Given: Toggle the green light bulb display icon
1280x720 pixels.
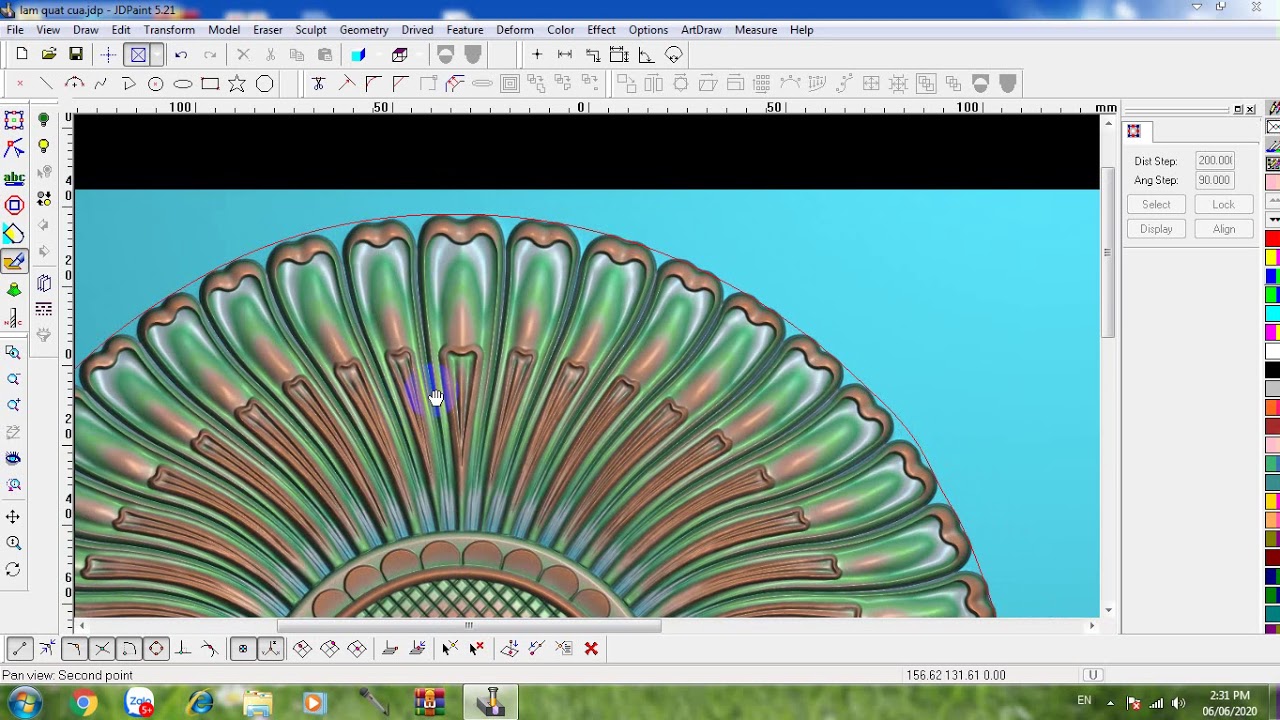Looking at the screenshot, I should [x=43, y=120].
